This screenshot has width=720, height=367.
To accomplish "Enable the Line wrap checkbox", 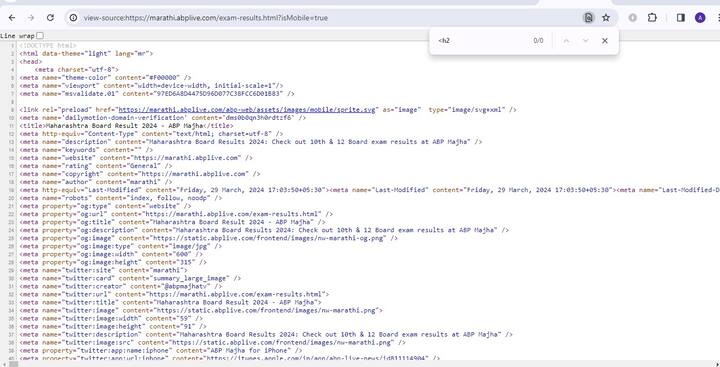I will pos(40,35).
